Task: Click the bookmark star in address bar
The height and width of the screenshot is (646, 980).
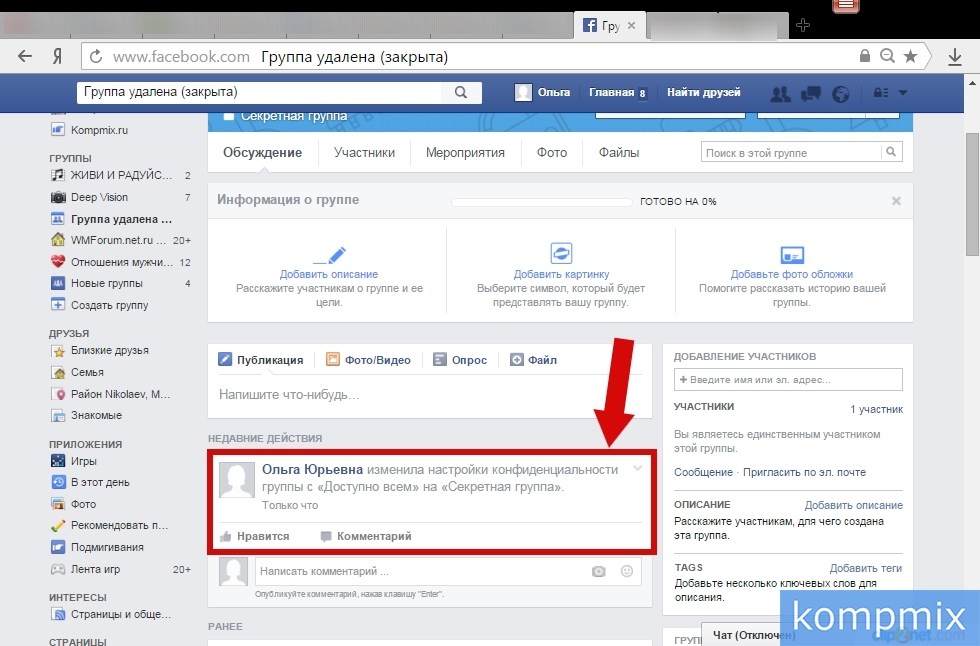Action: pos(910,57)
